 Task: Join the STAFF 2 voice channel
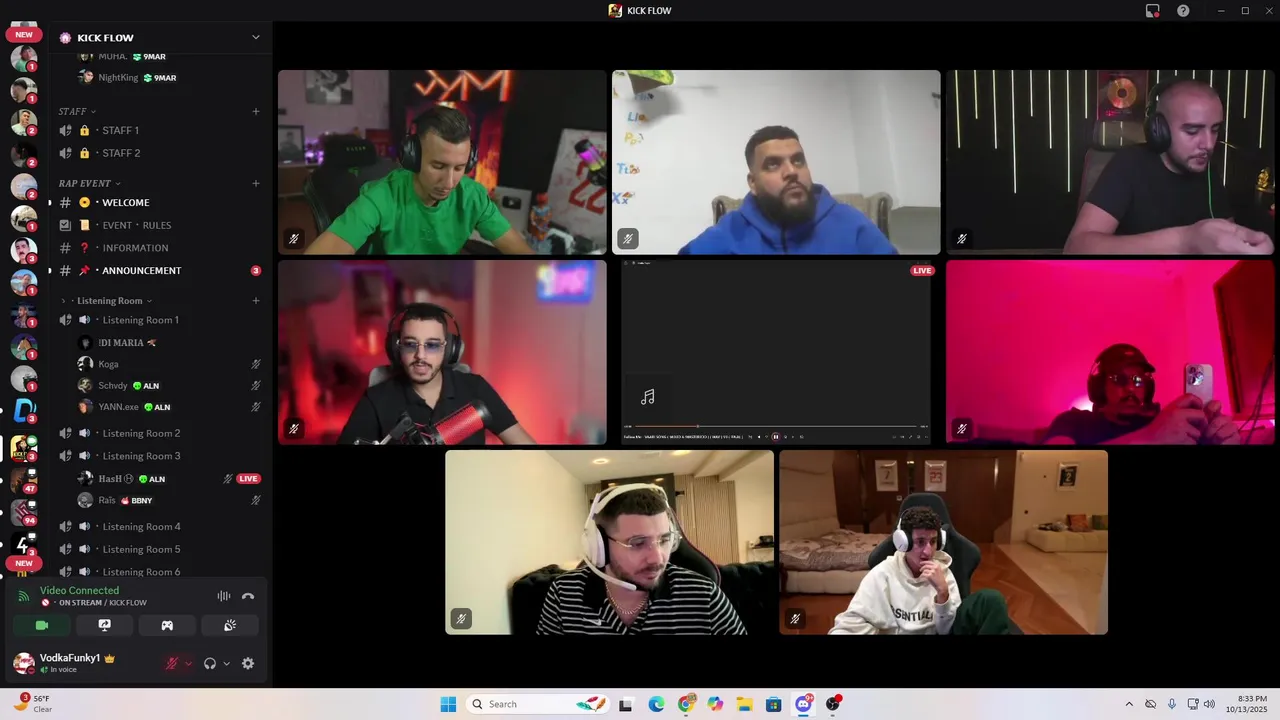click(x=159, y=153)
